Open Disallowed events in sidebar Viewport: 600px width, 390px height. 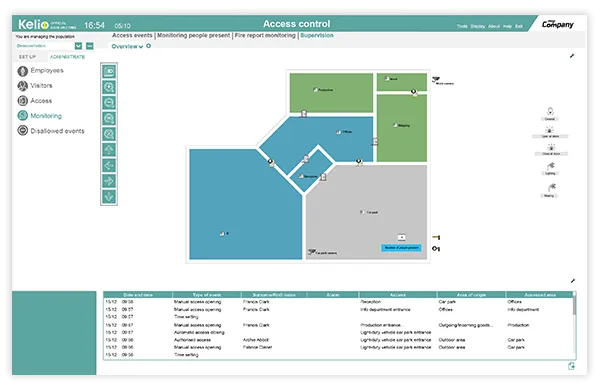click(51, 131)
